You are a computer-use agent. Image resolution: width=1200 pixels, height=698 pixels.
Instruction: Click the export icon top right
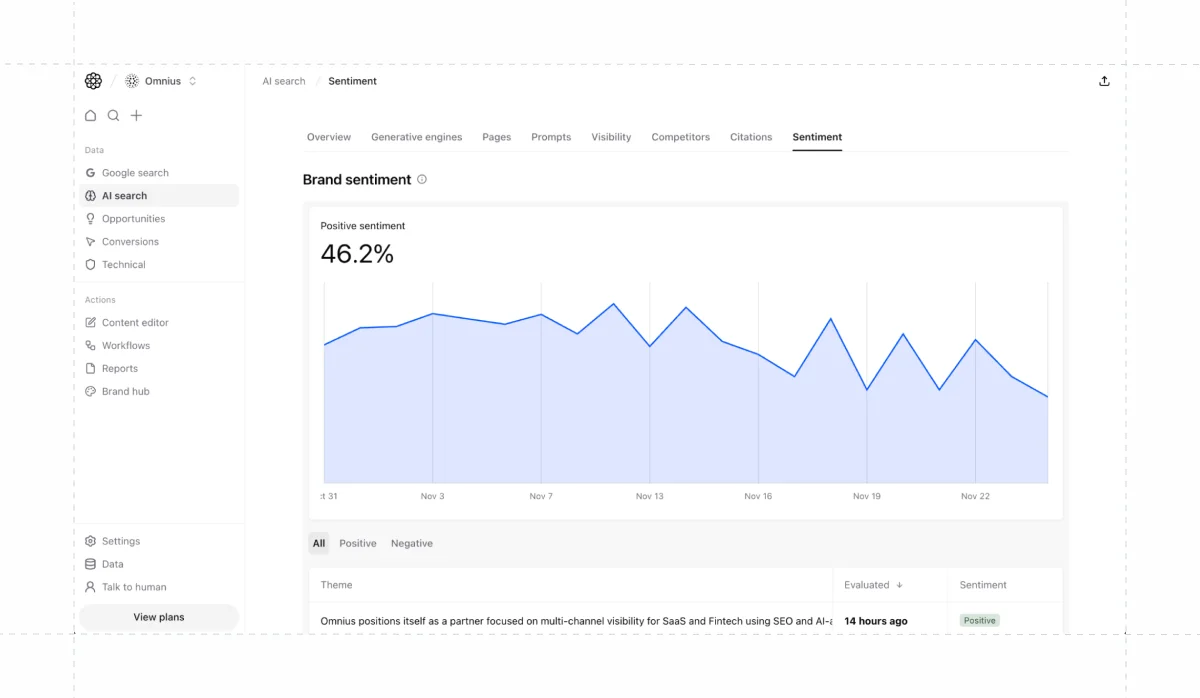[x=1104, y=80]
